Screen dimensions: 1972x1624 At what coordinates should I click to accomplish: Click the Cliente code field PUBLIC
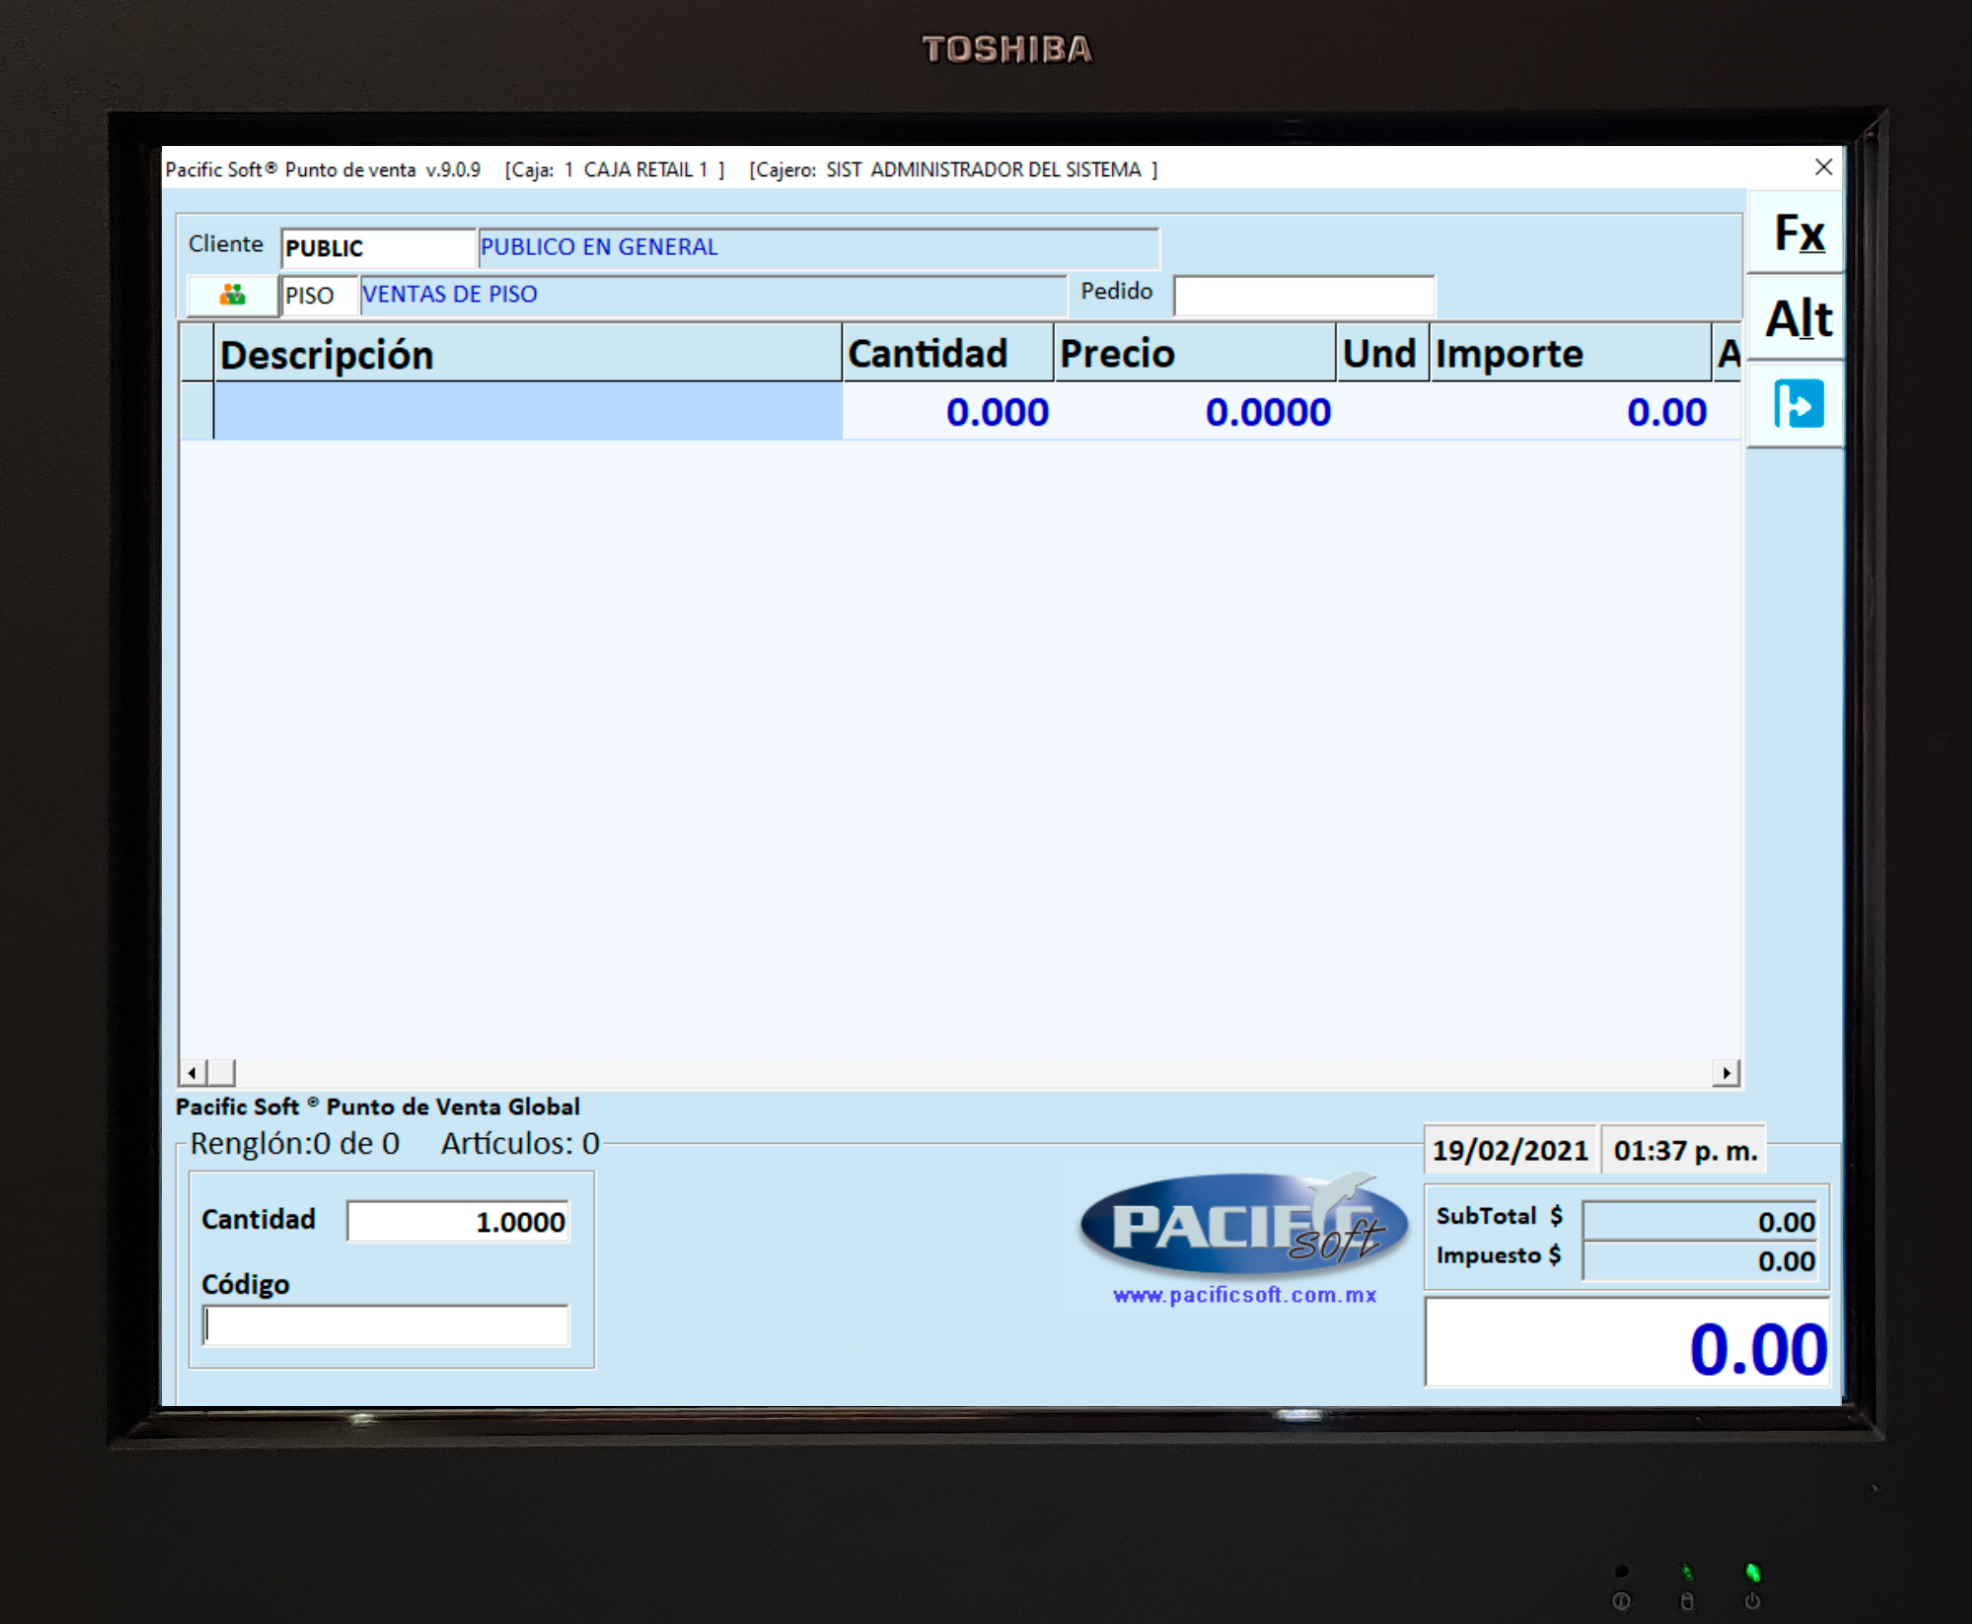point(376,248)
